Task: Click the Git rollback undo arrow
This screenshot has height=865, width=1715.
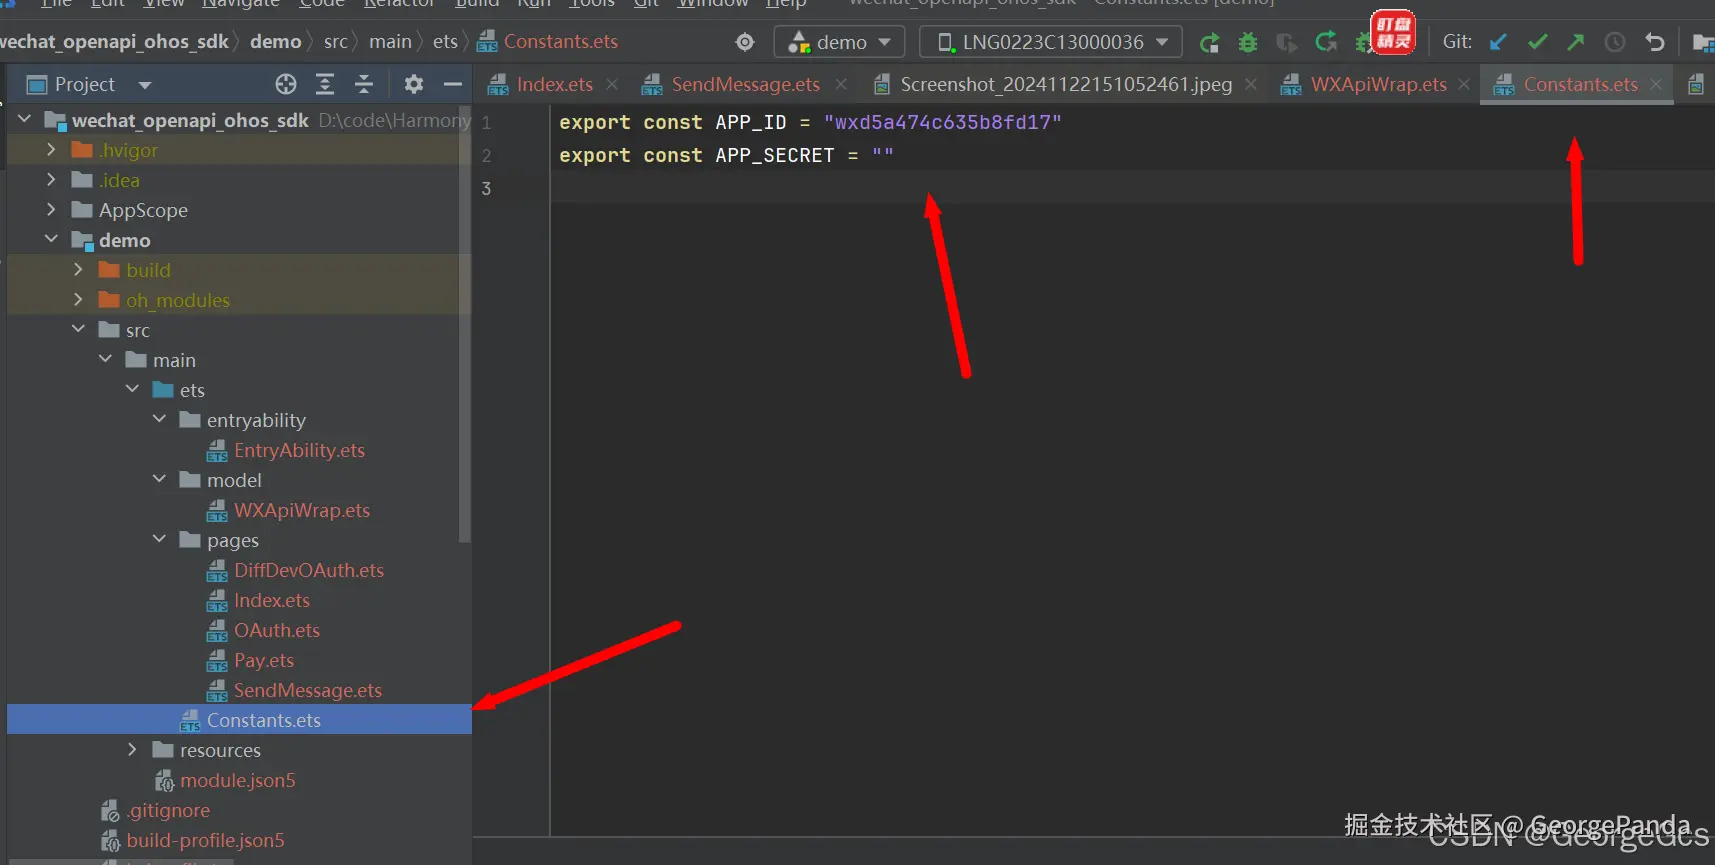Action: (x=1655, y=42)
